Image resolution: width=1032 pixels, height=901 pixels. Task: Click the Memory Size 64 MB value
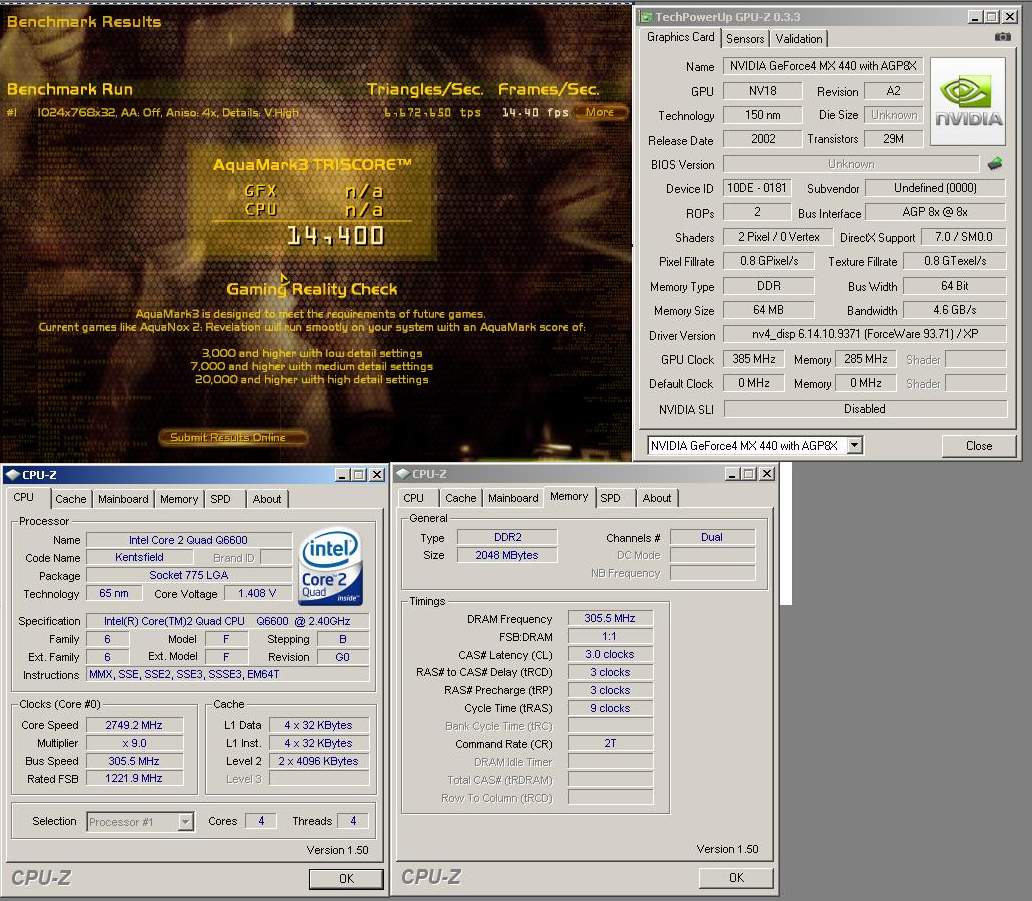coord(768,310)
